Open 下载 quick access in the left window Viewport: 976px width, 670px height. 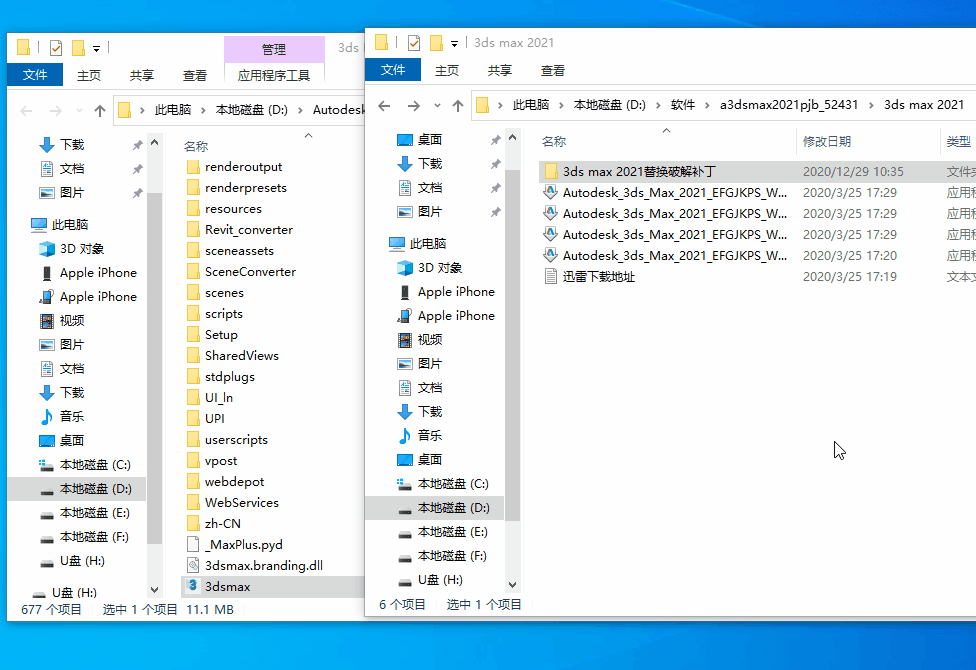pyautogui.click(x=72, y=144)
